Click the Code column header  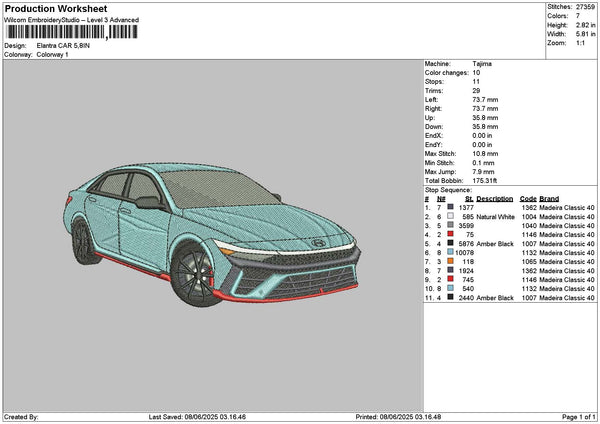coord(528,198)
